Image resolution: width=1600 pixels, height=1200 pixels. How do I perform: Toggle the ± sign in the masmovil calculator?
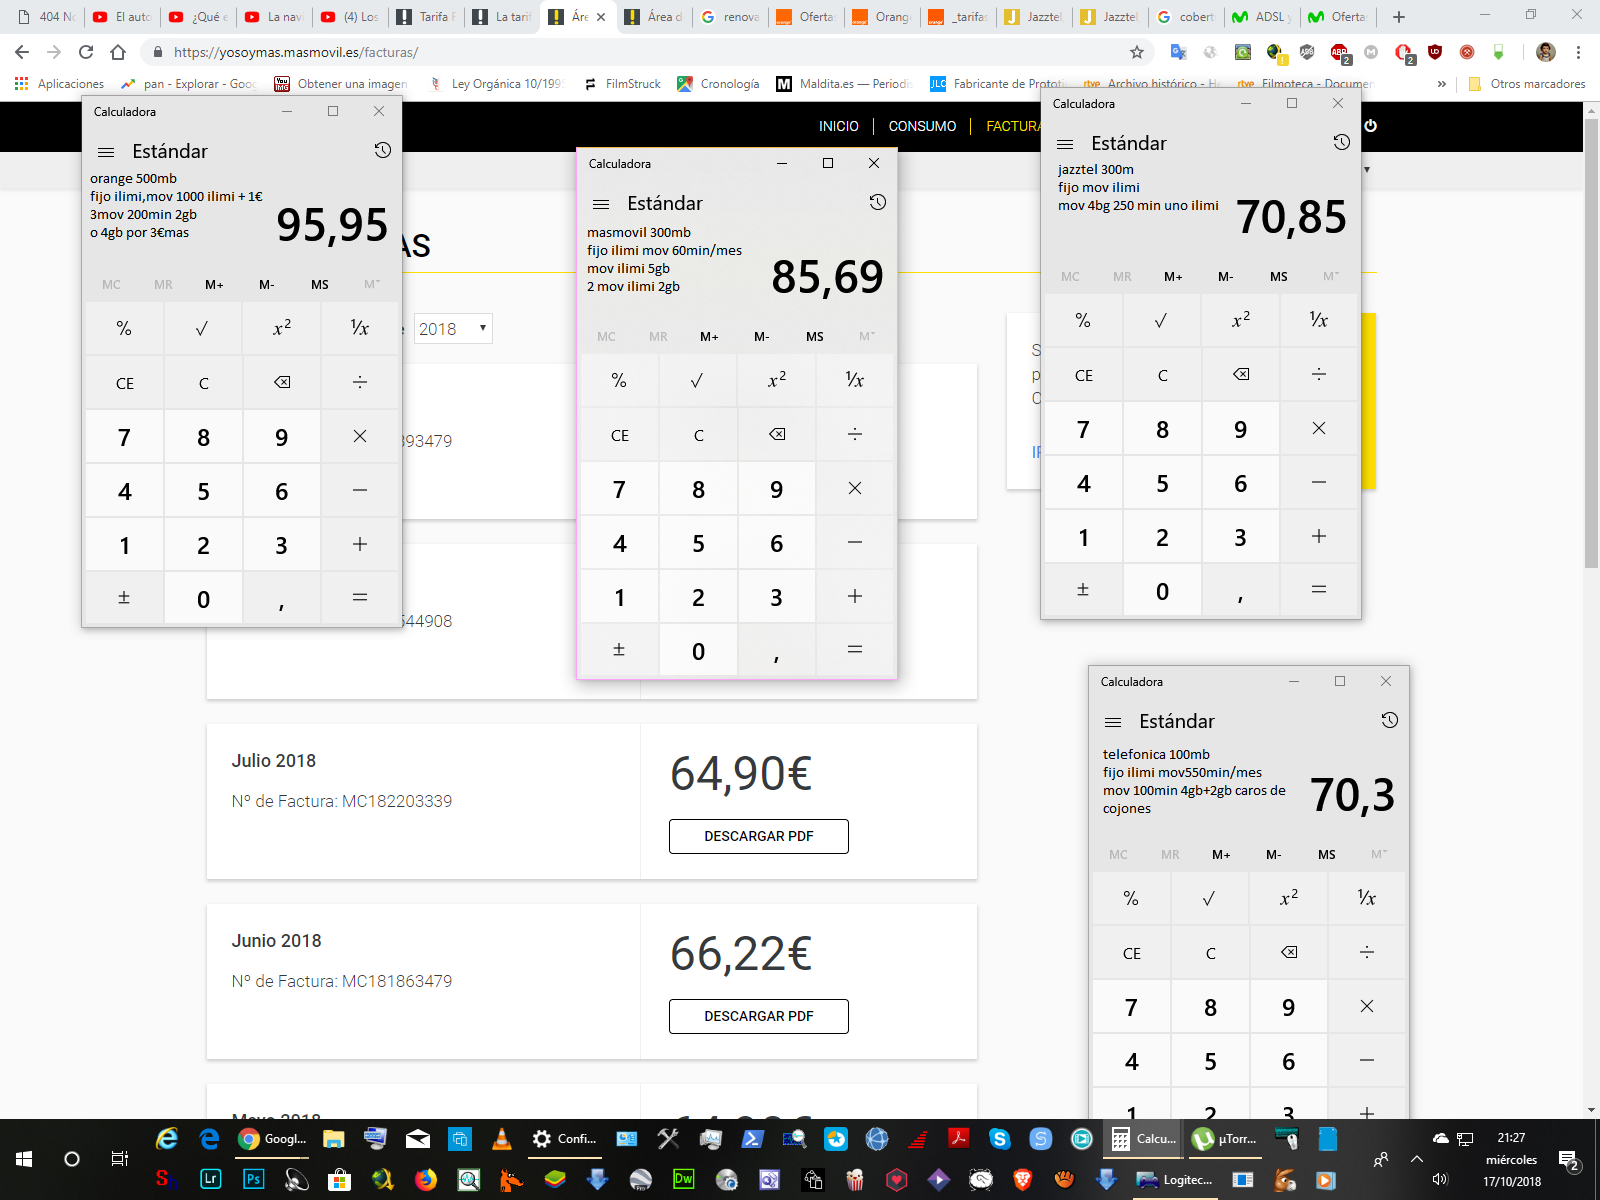coord(619,650)
